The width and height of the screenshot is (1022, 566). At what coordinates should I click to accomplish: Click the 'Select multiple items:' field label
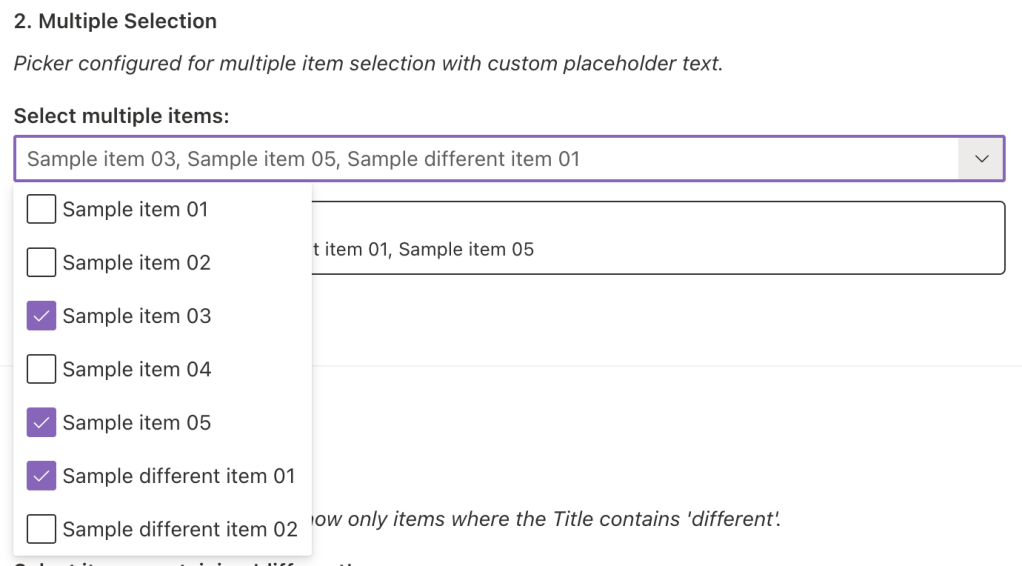121,116
